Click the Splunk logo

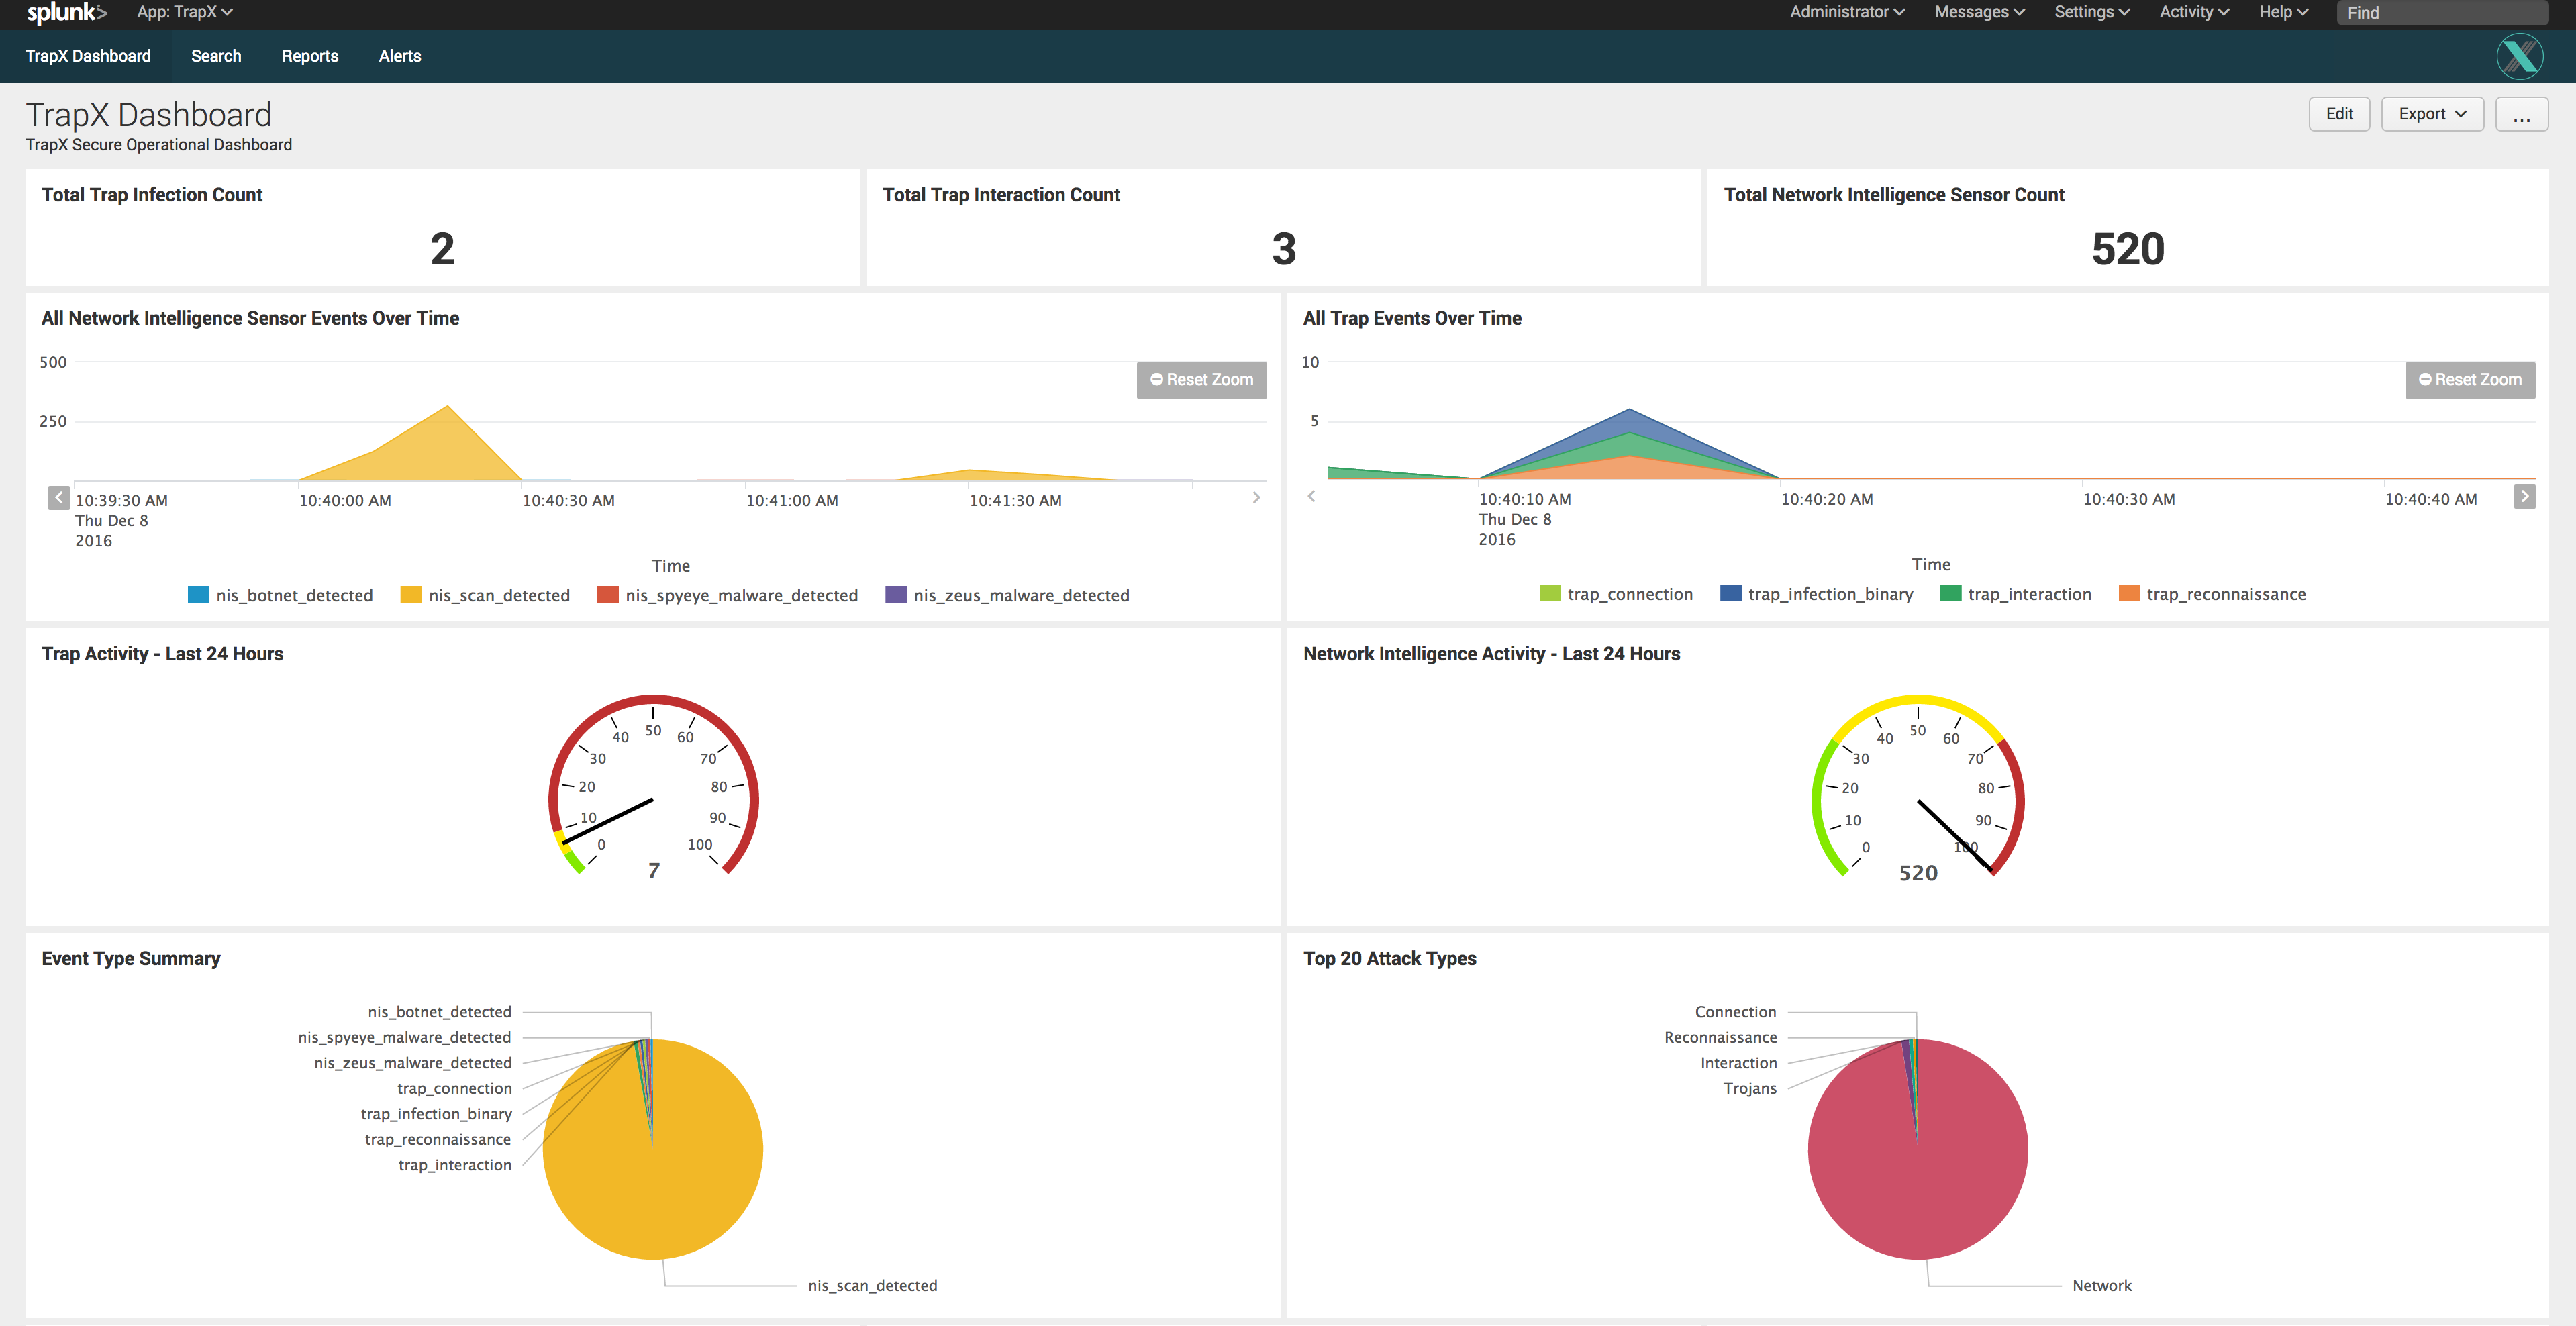66,13
